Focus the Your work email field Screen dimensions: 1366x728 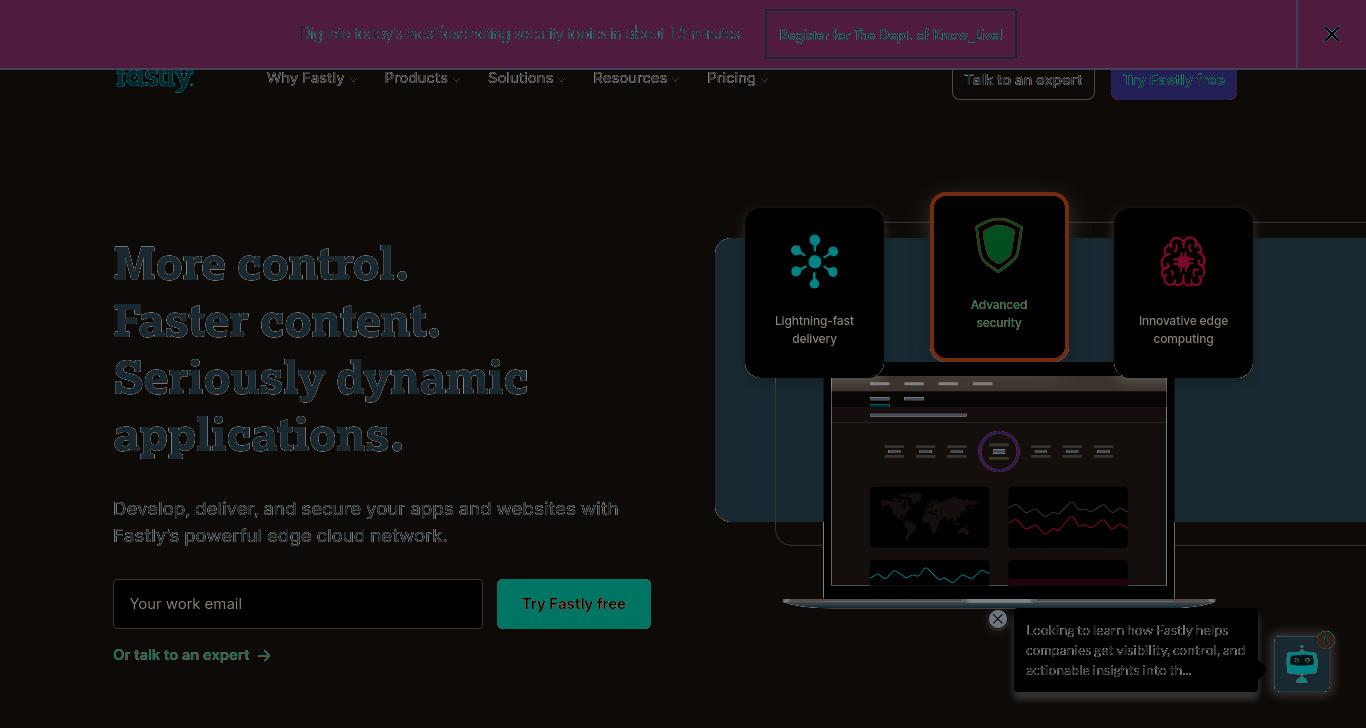pyautogui.click(x=298, y=604)
